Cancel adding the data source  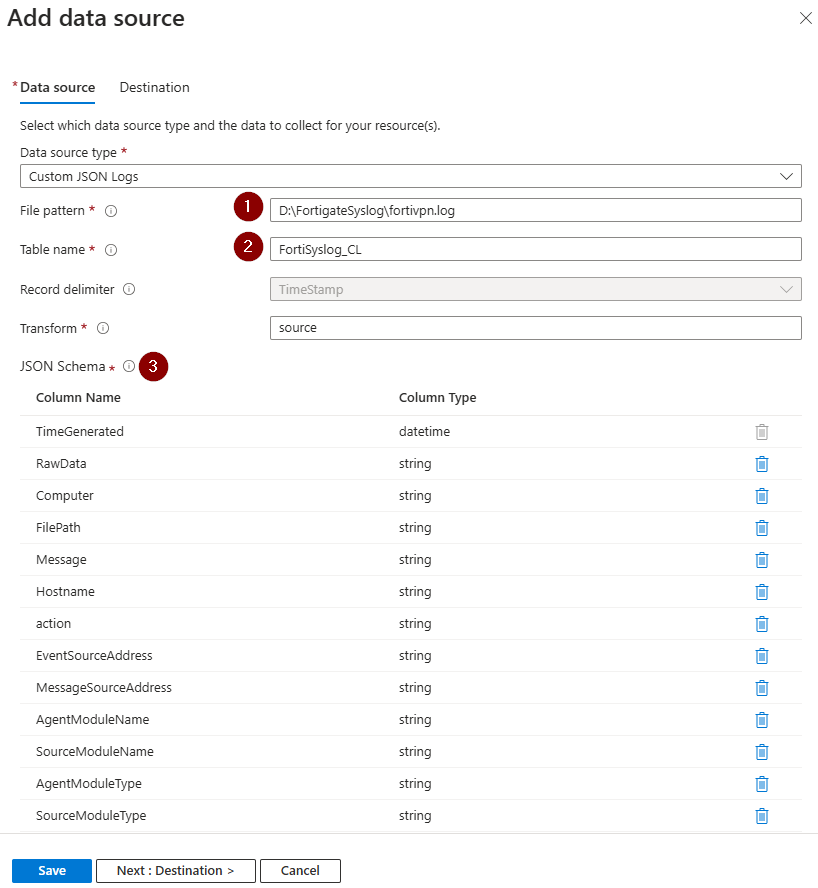pos(300,871)
